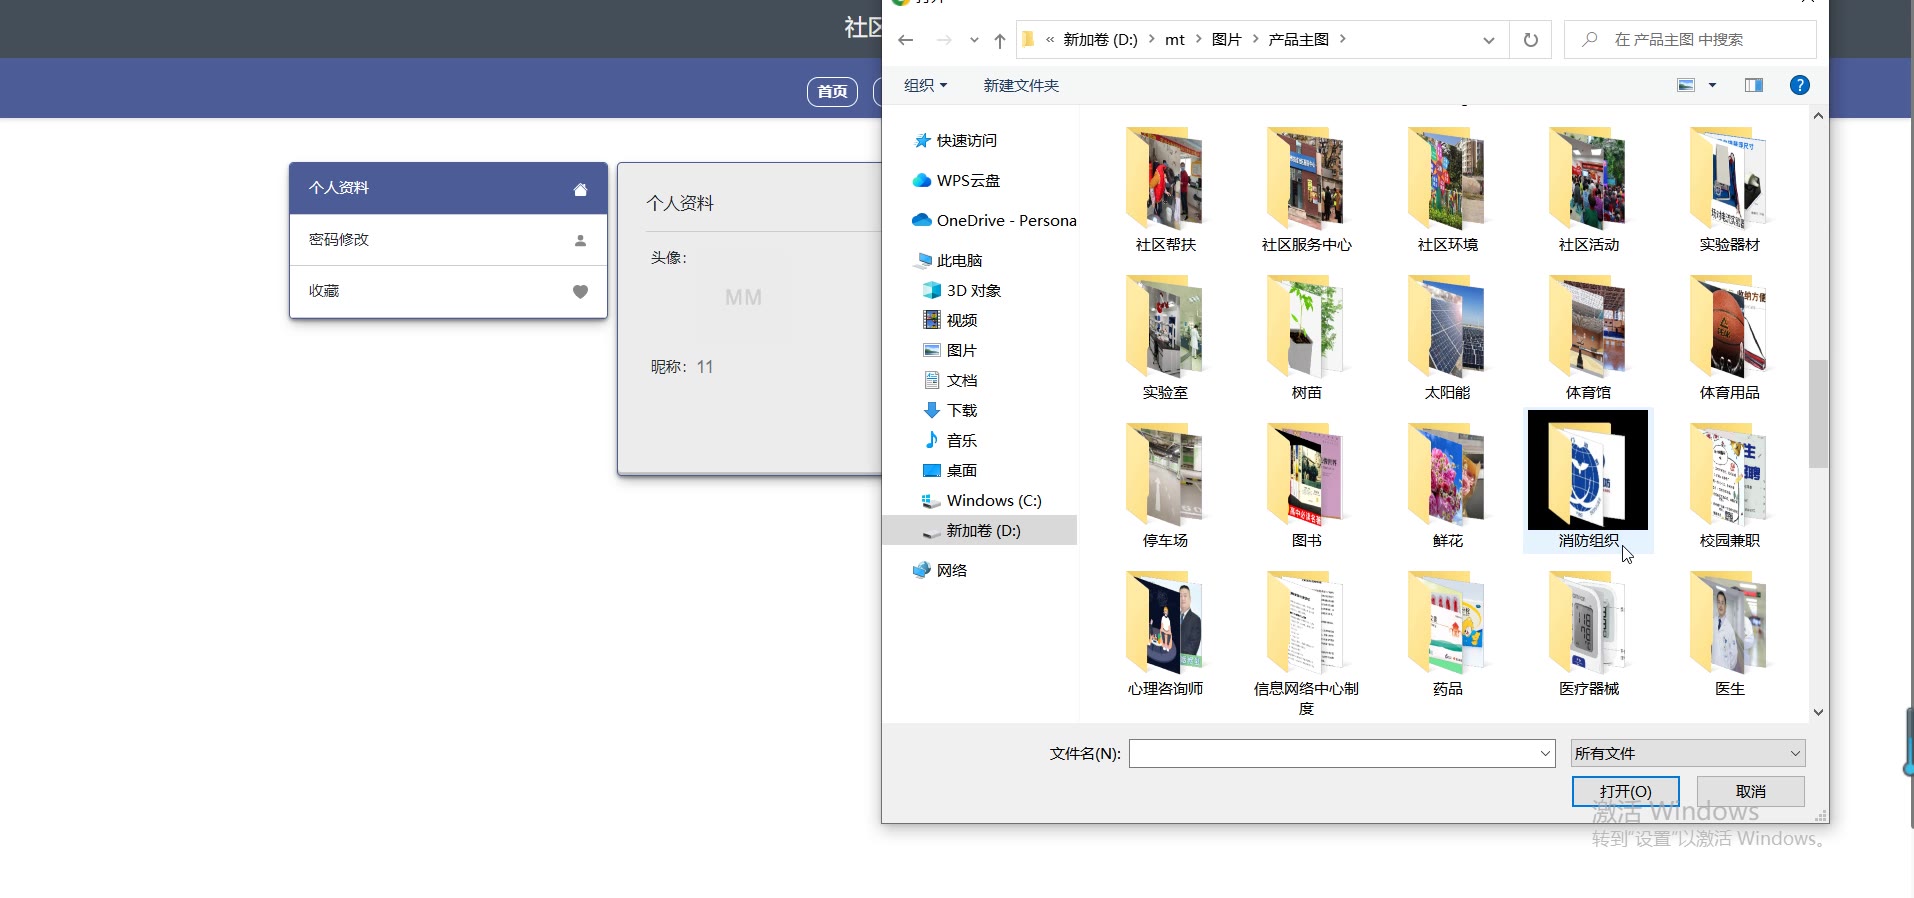Open the 停车场 folder

1165,486
